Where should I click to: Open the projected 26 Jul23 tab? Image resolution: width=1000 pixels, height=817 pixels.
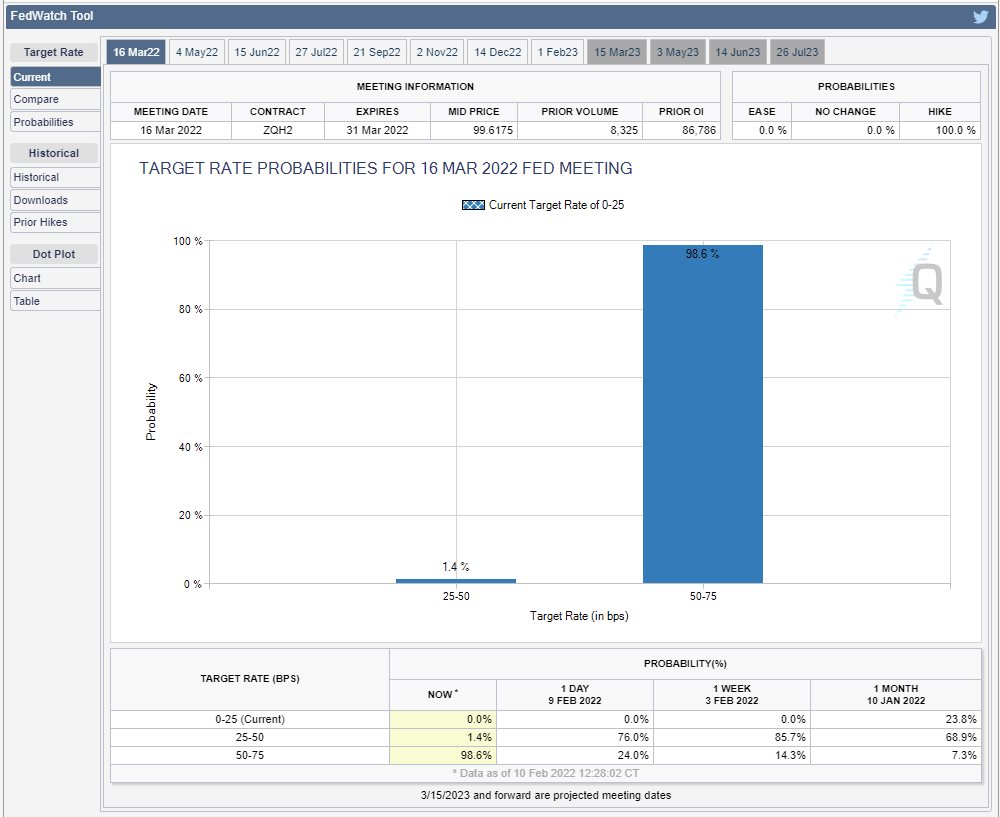(797, 52)
